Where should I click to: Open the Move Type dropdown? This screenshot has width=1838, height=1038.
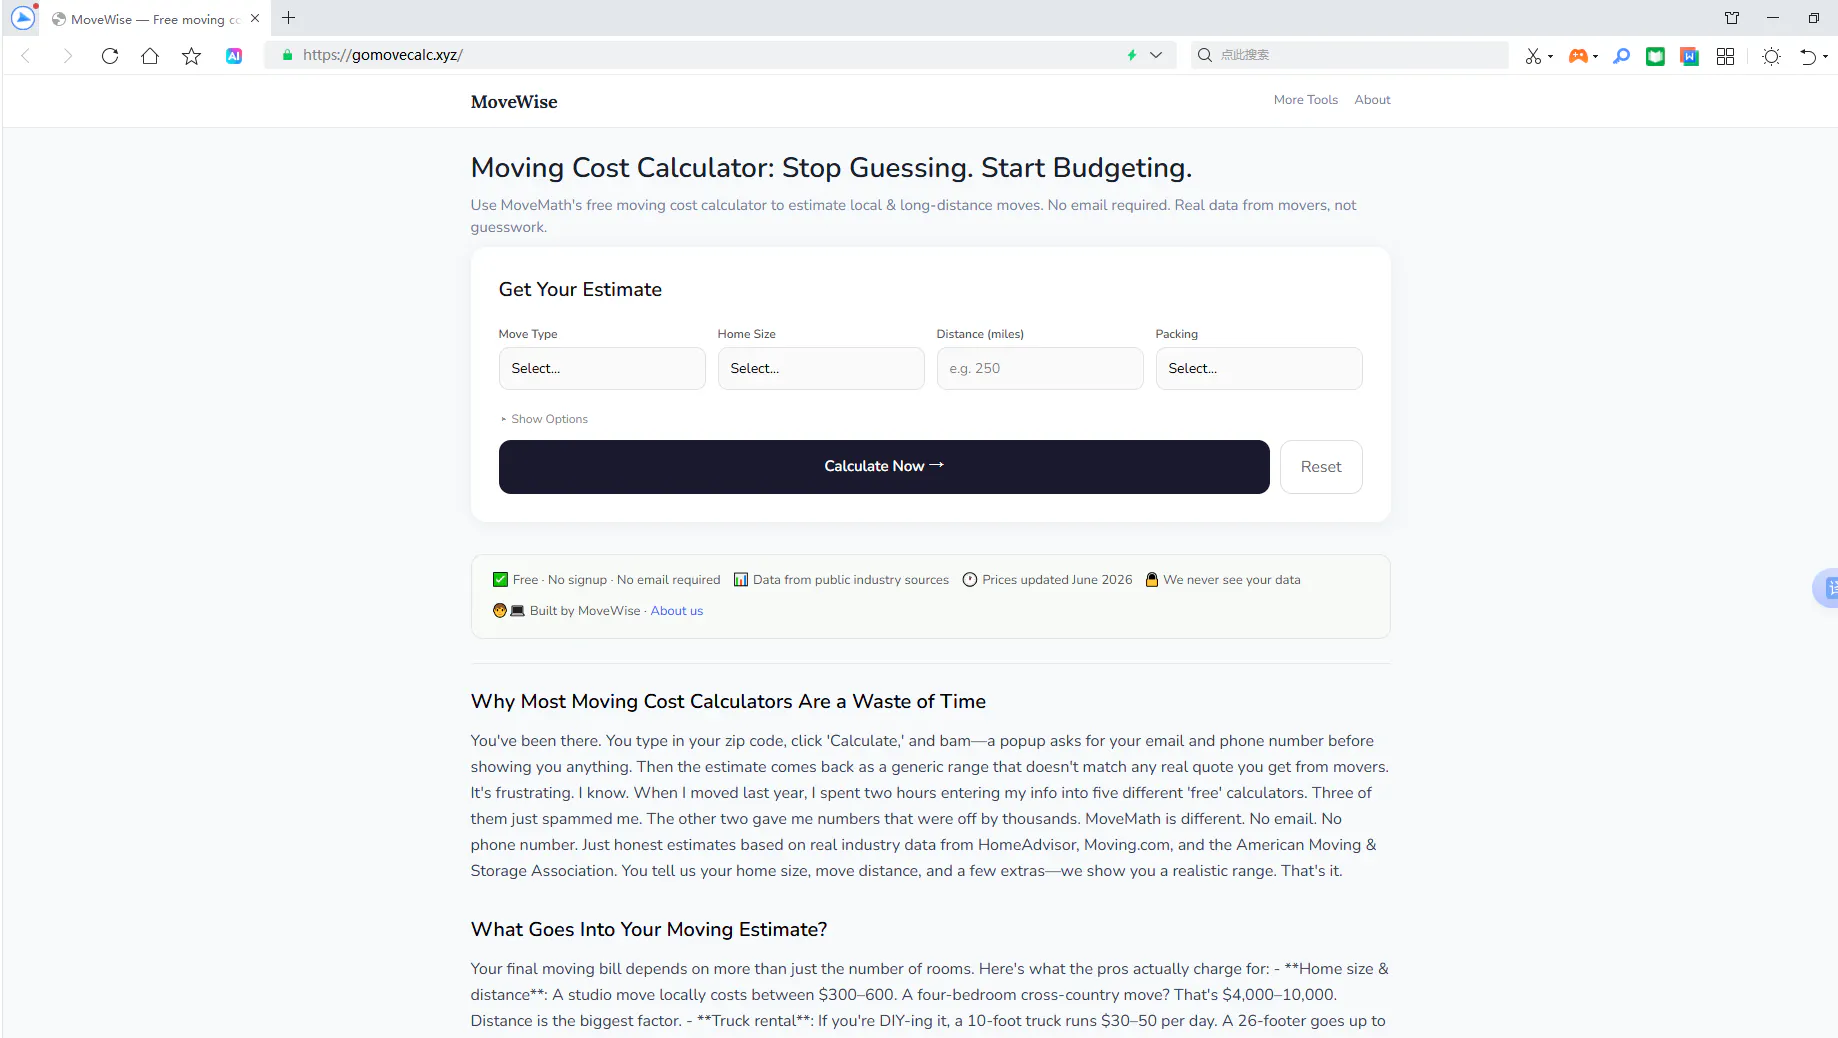pyautogui.click(x=602, y=368)
